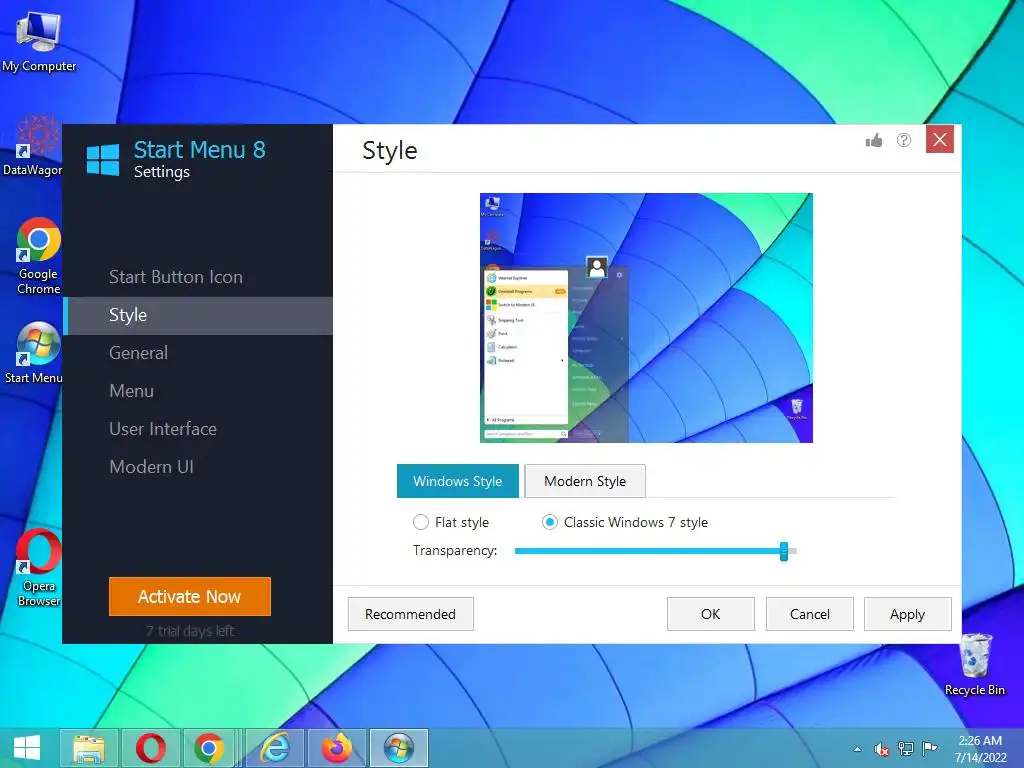
Task: Click the Transparency slider handle
Action: (784, 551)
